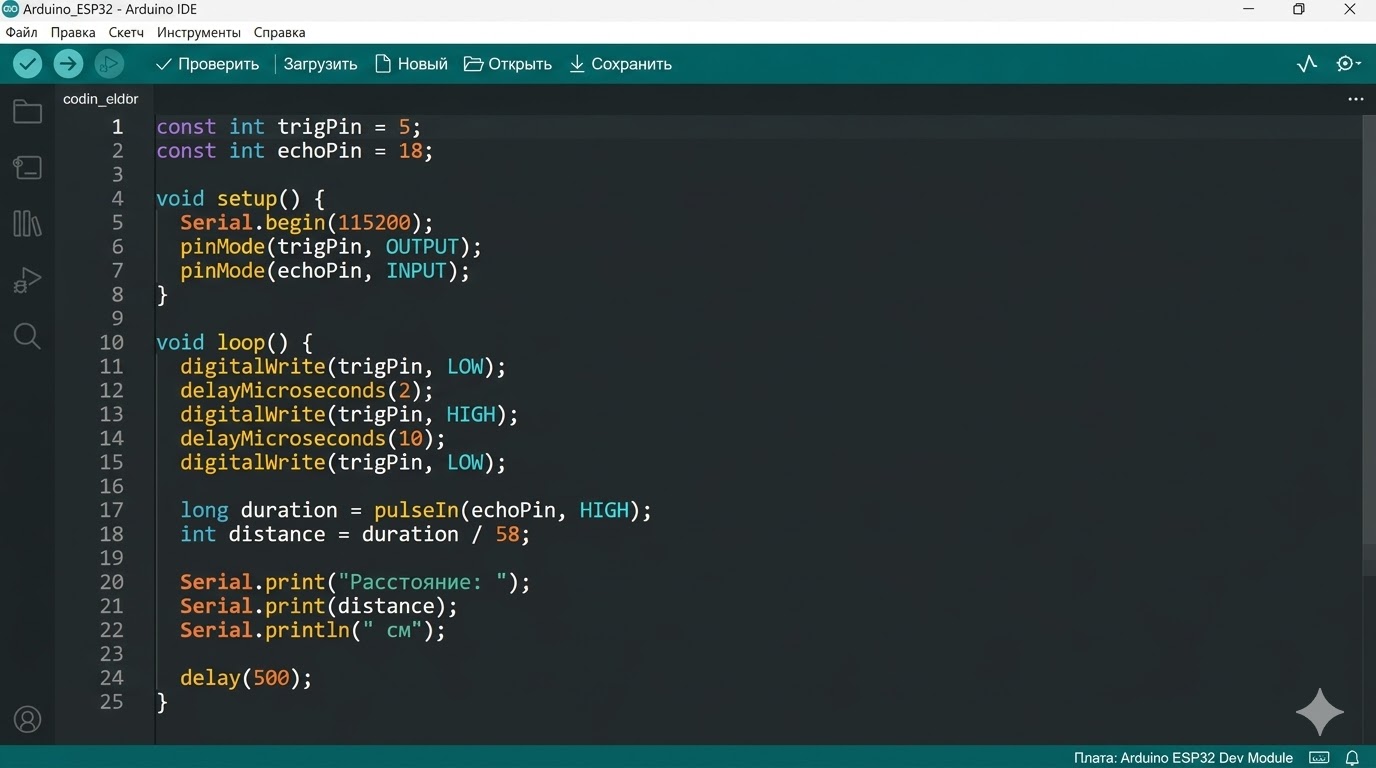Click the account icon in the sidebar

tap(27, 719)
